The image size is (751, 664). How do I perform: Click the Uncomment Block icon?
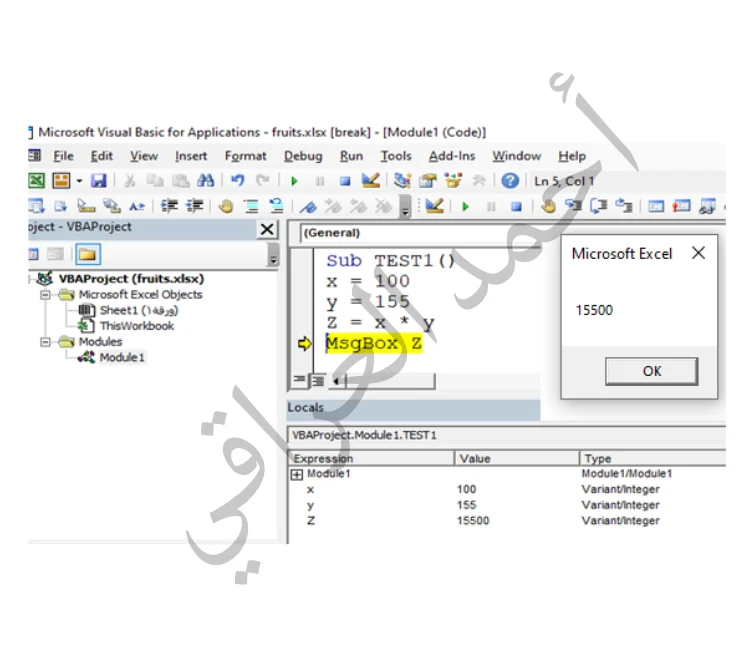point(276,206)
